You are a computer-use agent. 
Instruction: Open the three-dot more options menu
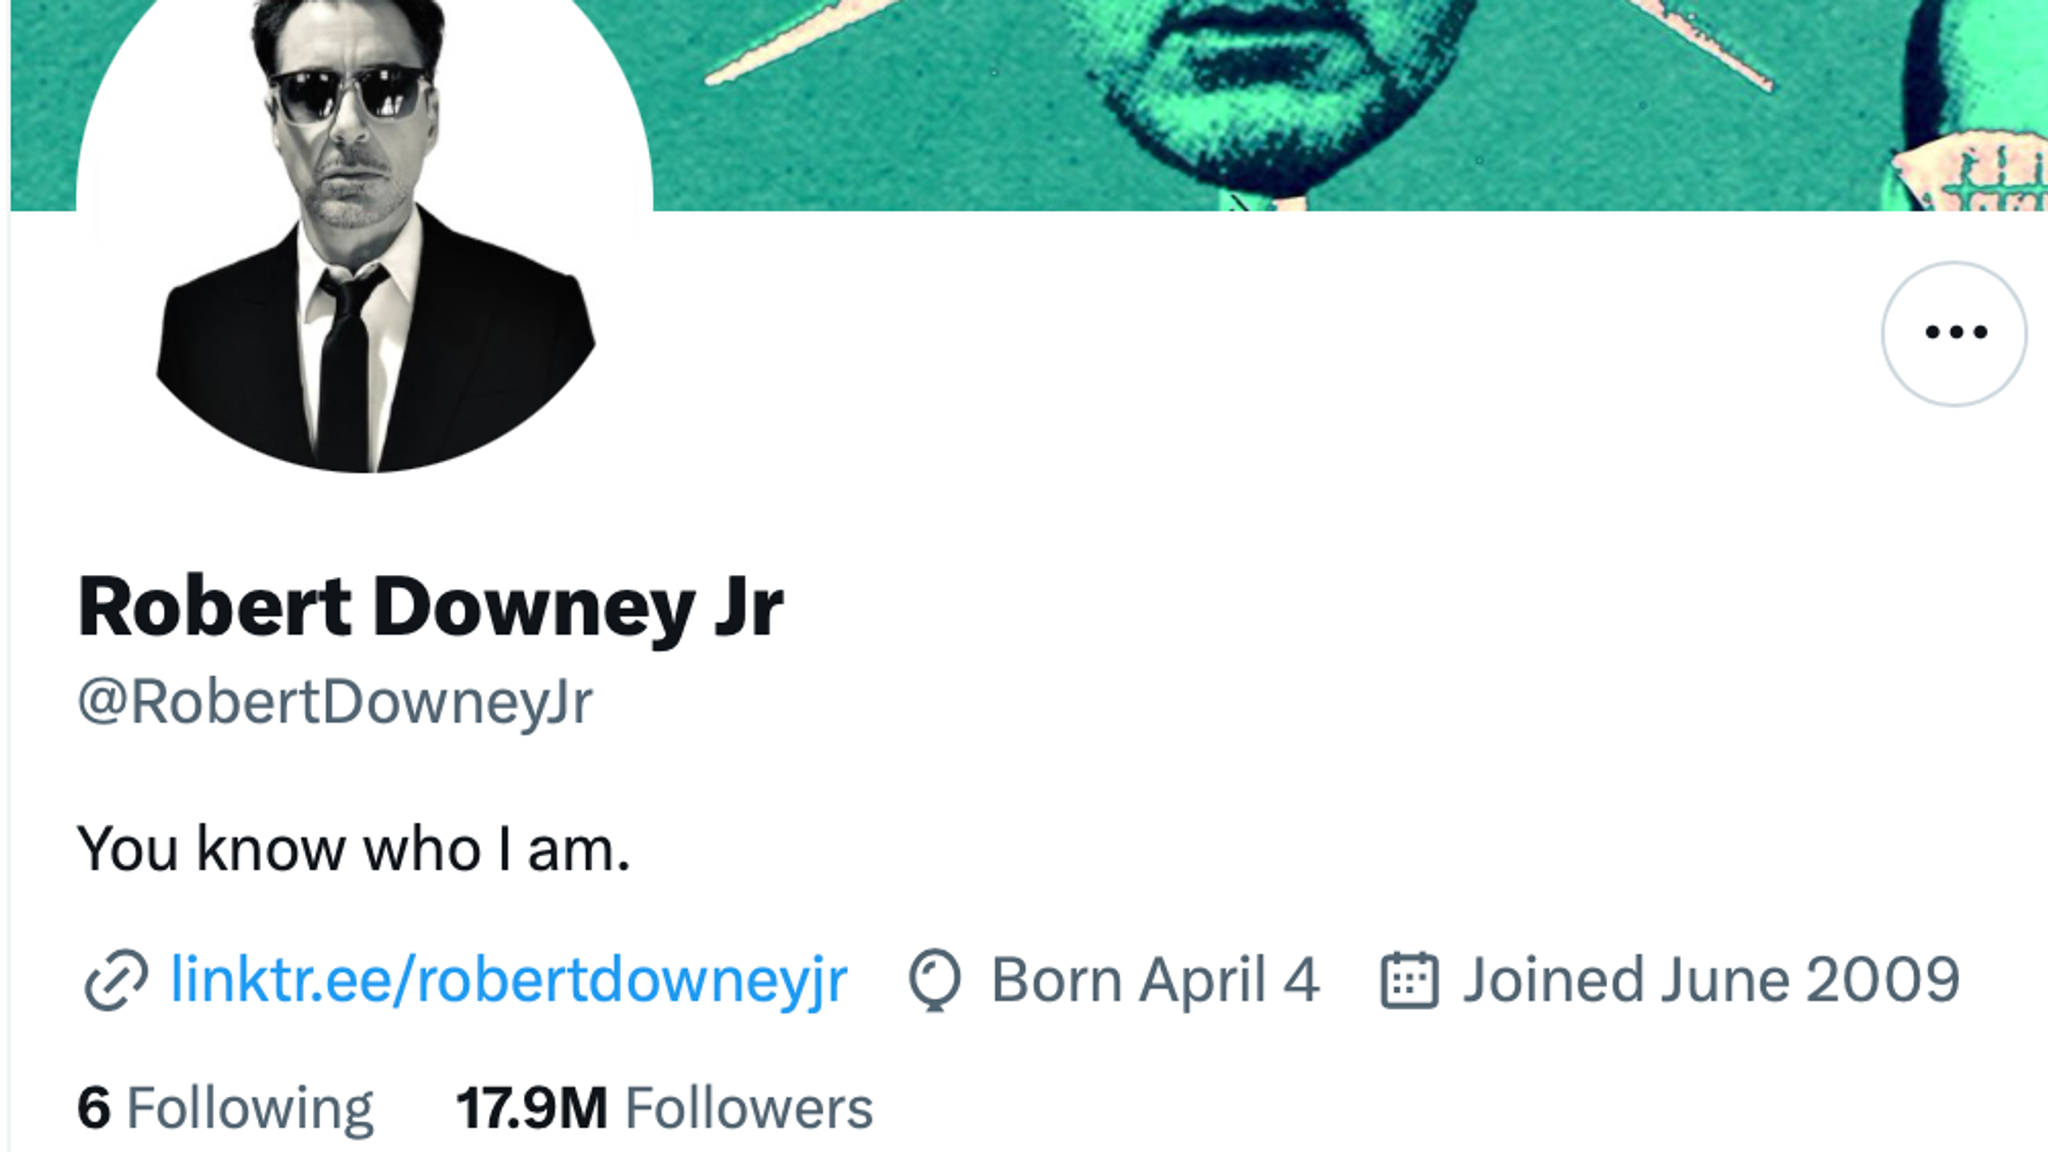[x=1954, y=333]
